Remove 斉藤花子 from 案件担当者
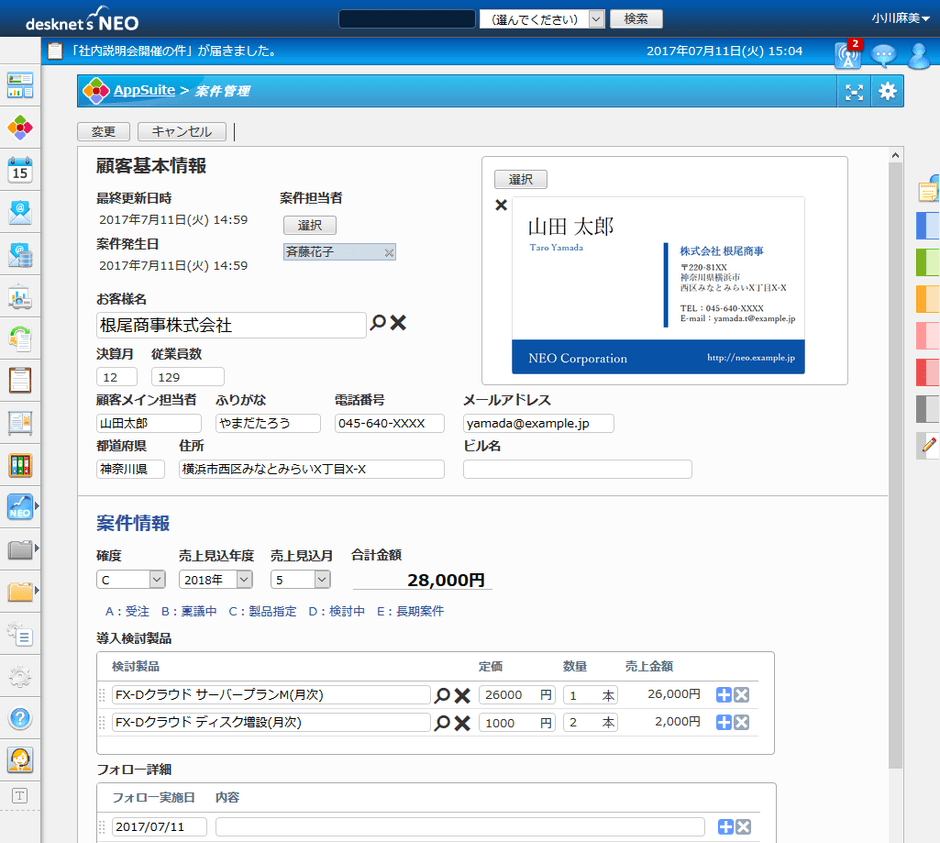940x843 pixels. (389, 253)
